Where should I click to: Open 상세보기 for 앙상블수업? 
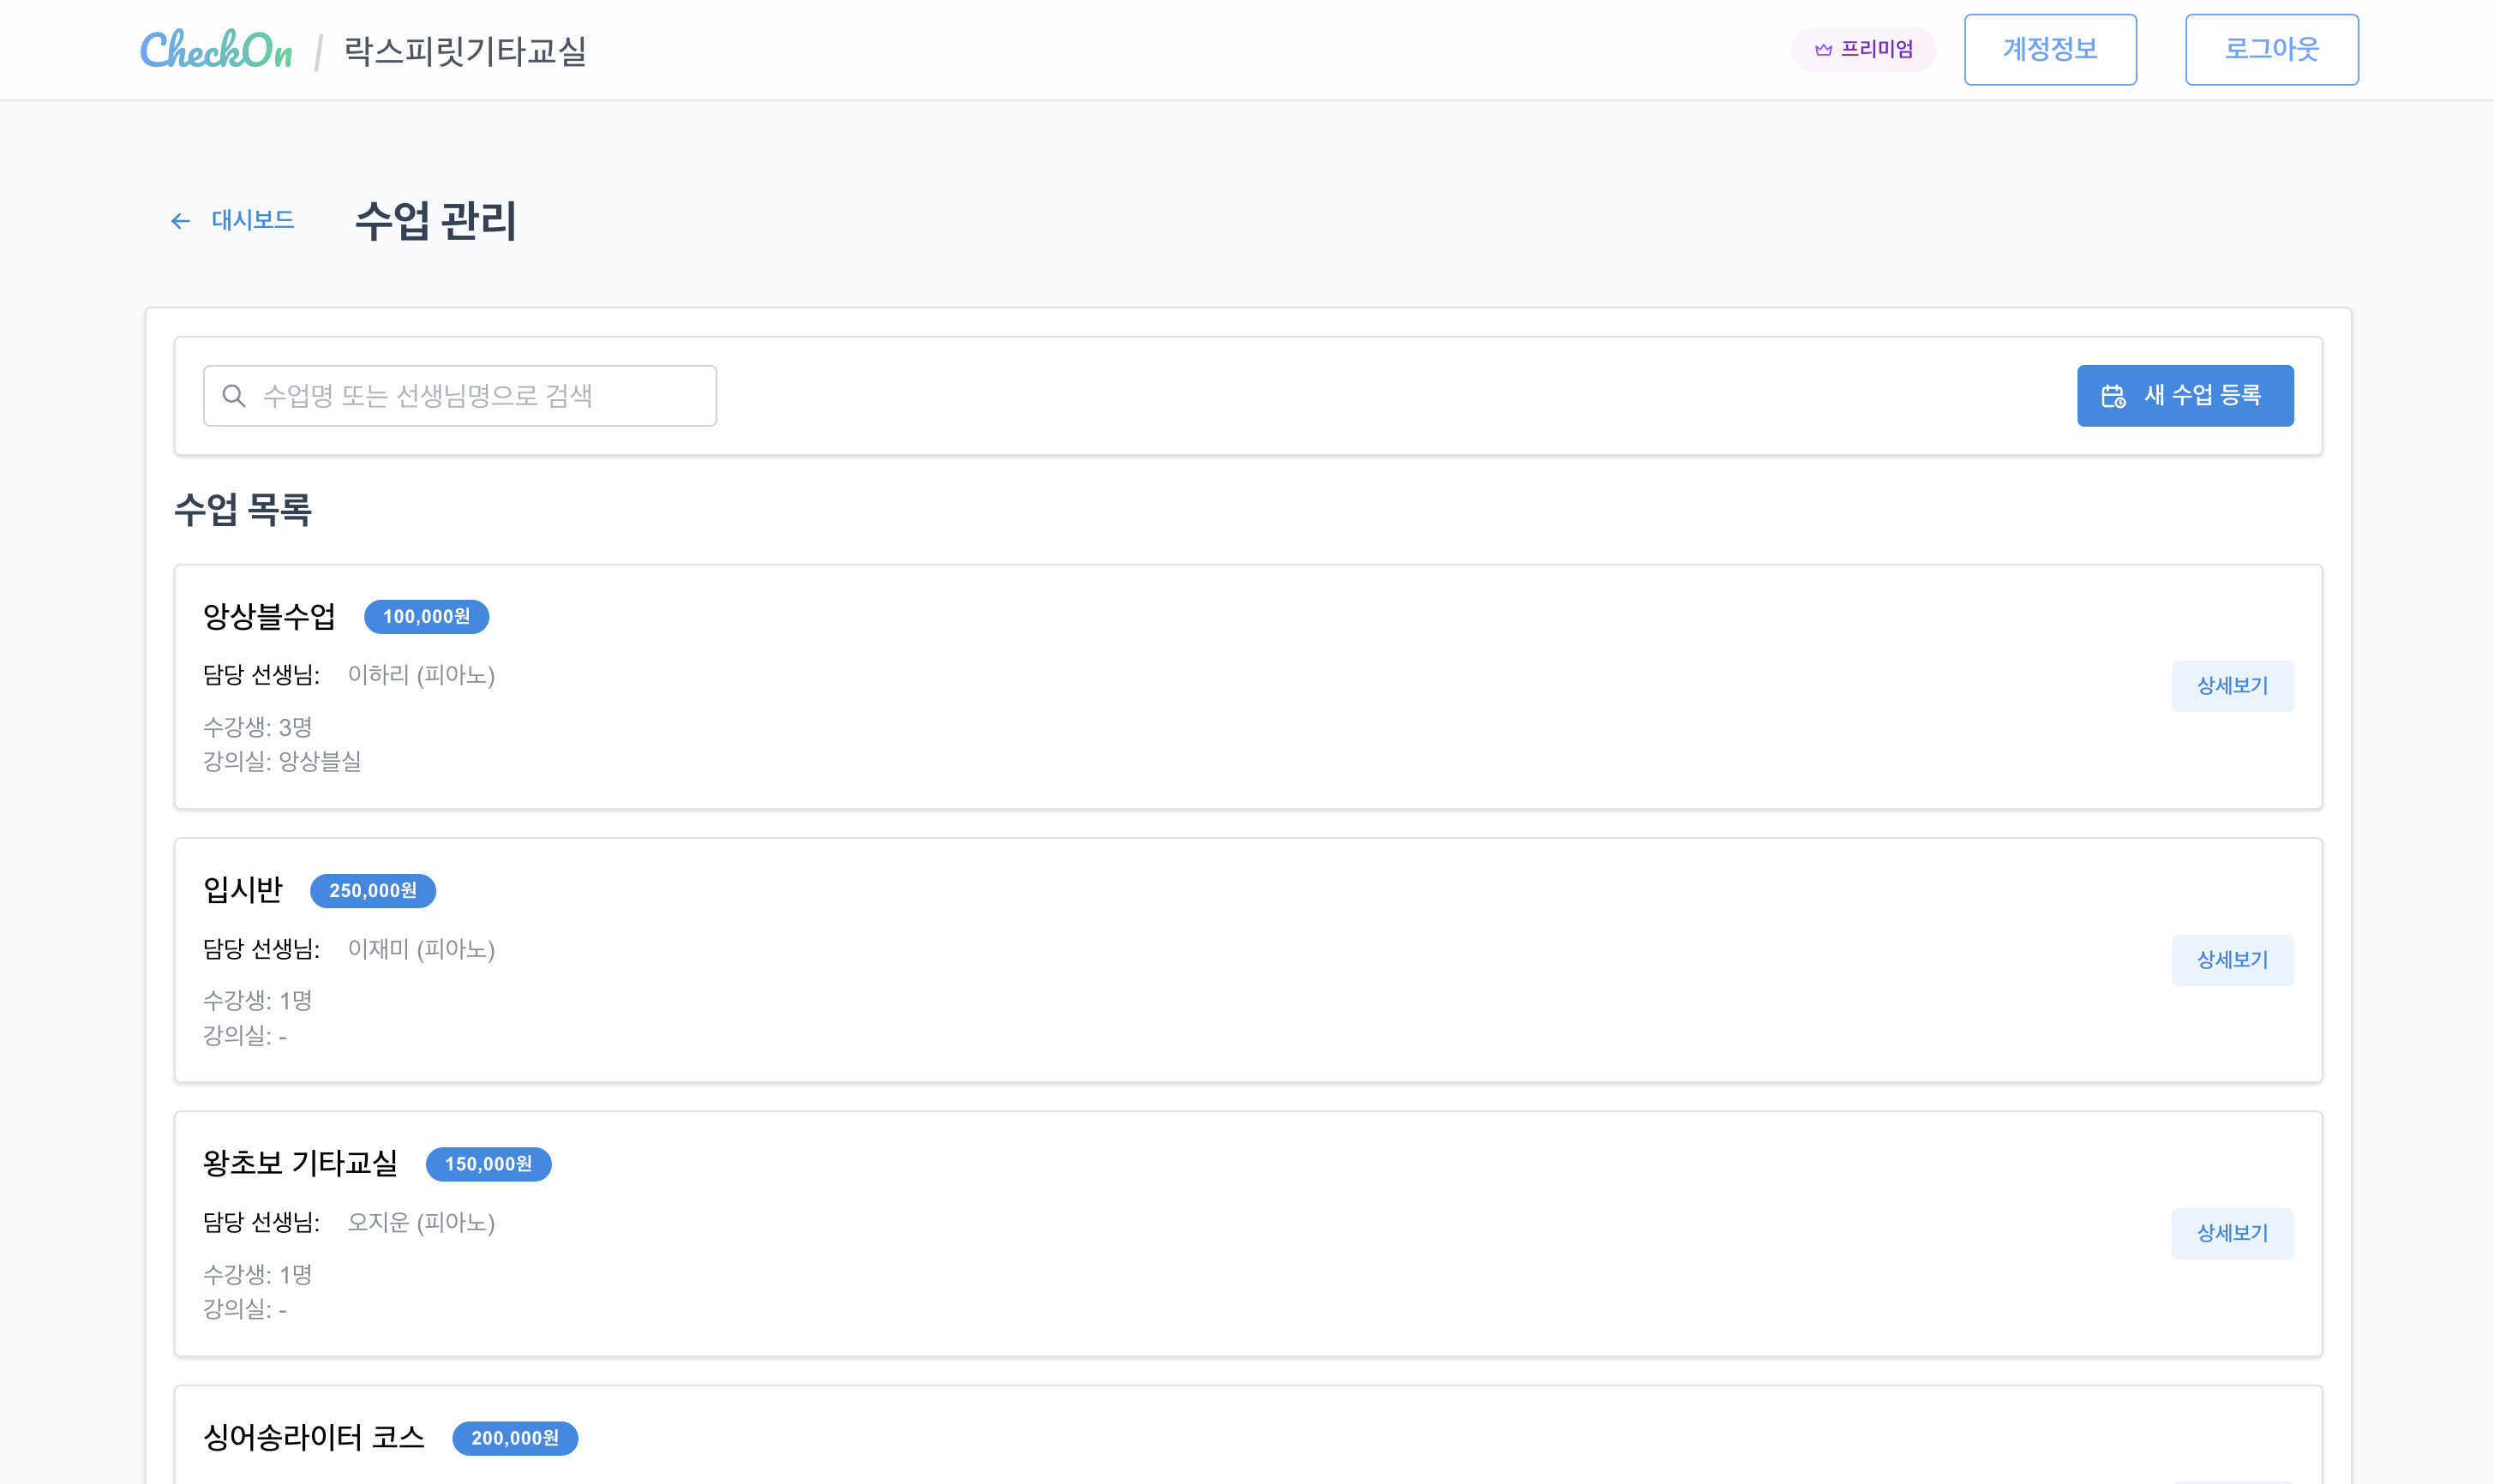coord(2231,686)
